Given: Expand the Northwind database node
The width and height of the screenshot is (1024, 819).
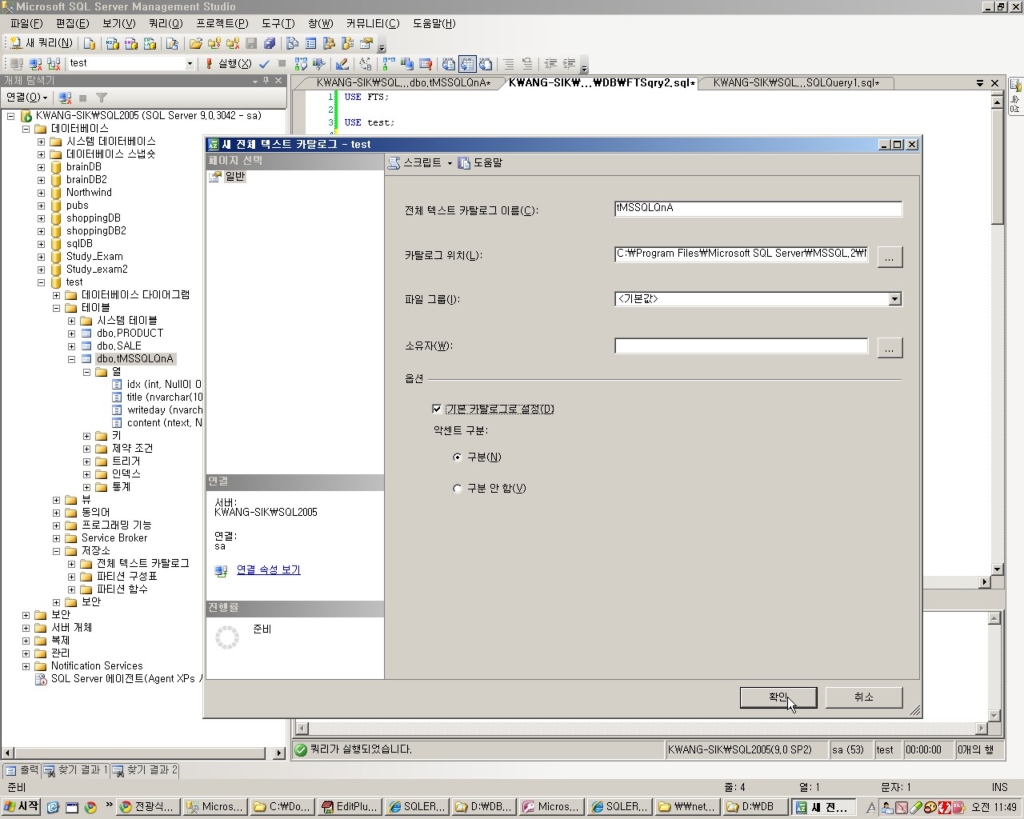Looking at the screenshot, I should 41,193.
